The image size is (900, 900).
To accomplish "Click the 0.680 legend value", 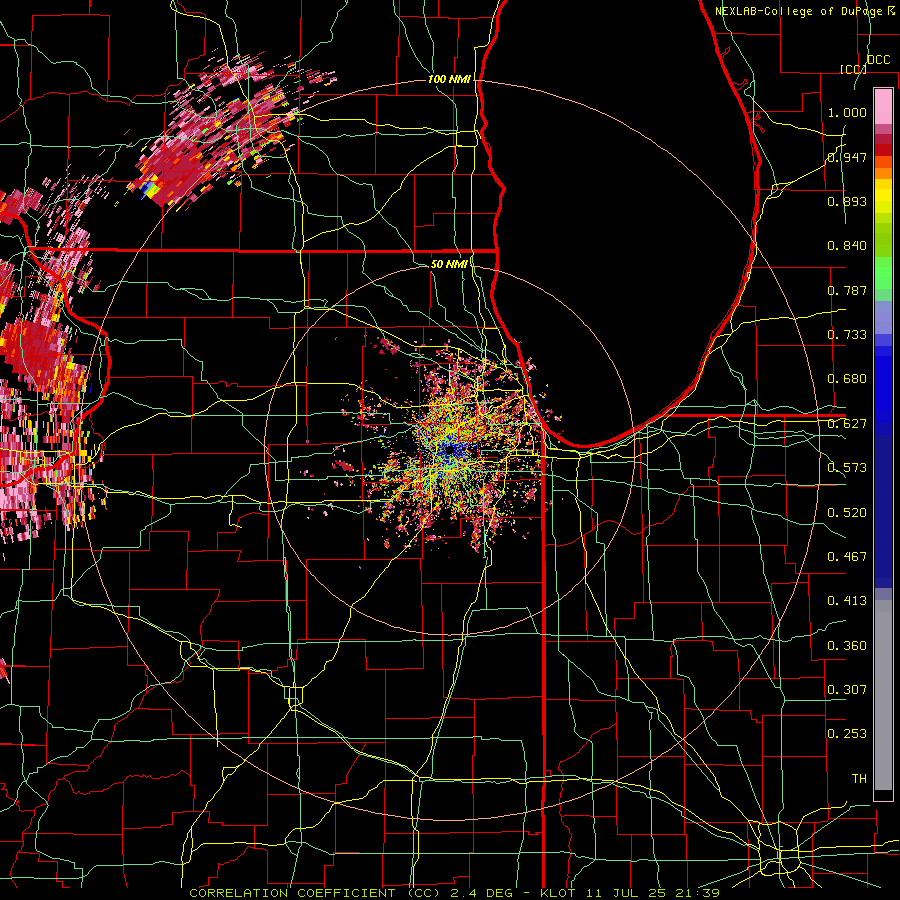I will pyautogui.click(x=847, y=379).
